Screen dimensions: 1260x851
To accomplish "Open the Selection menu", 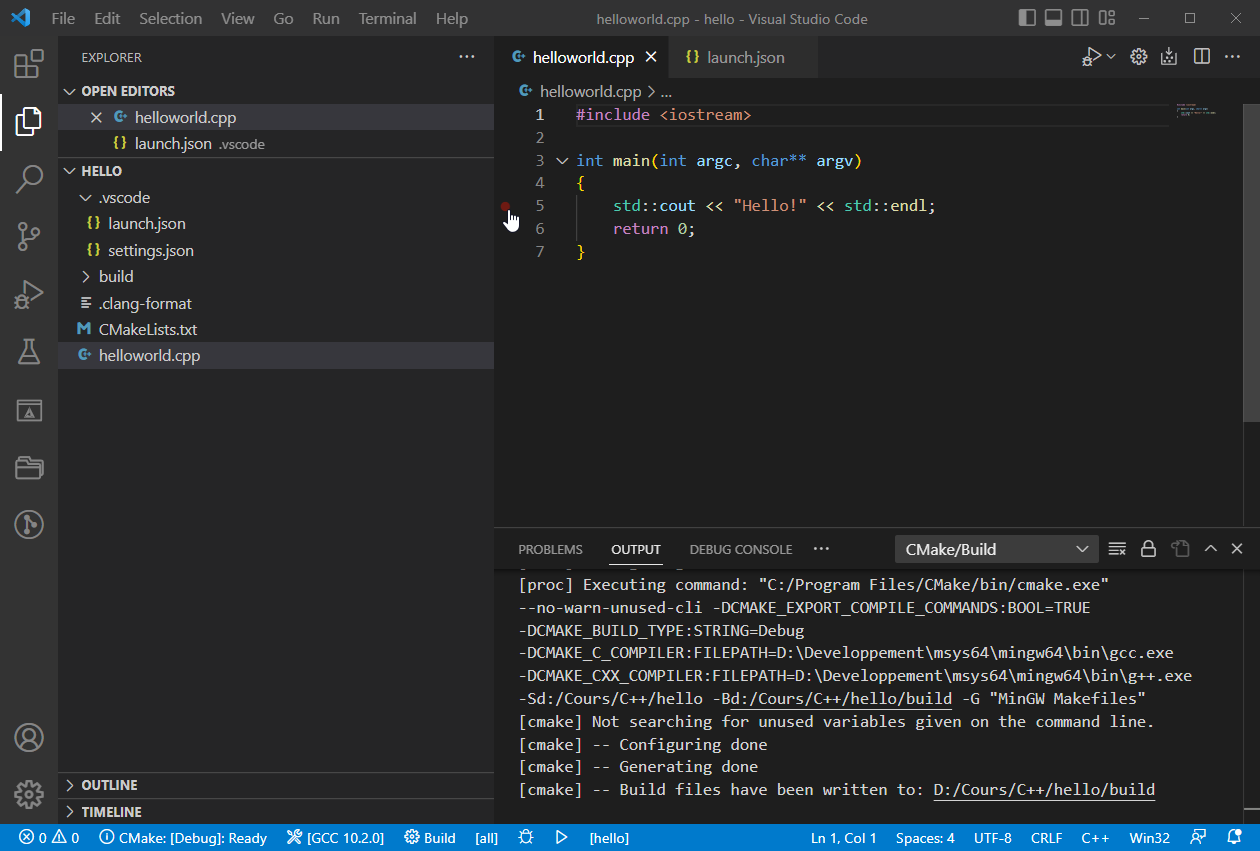I will [171, 18].
